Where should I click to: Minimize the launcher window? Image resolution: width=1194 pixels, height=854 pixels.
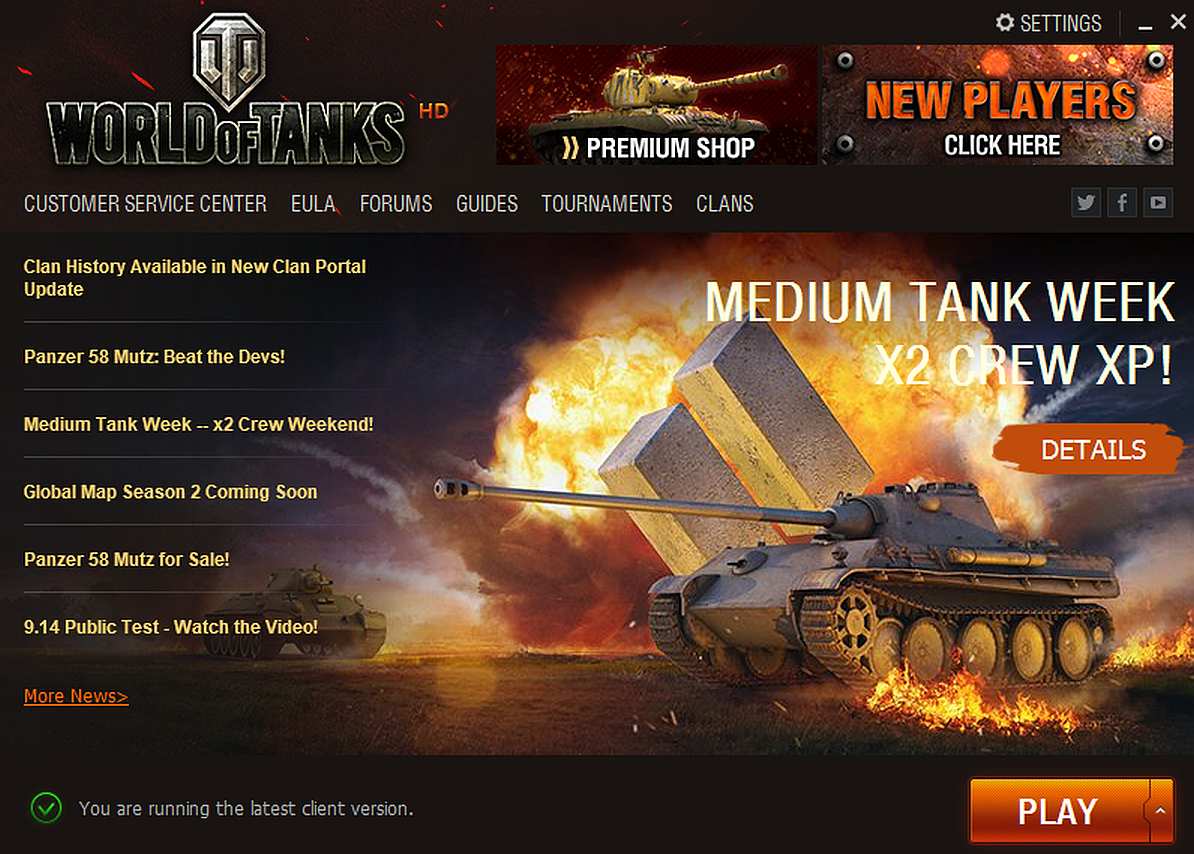1145,24
